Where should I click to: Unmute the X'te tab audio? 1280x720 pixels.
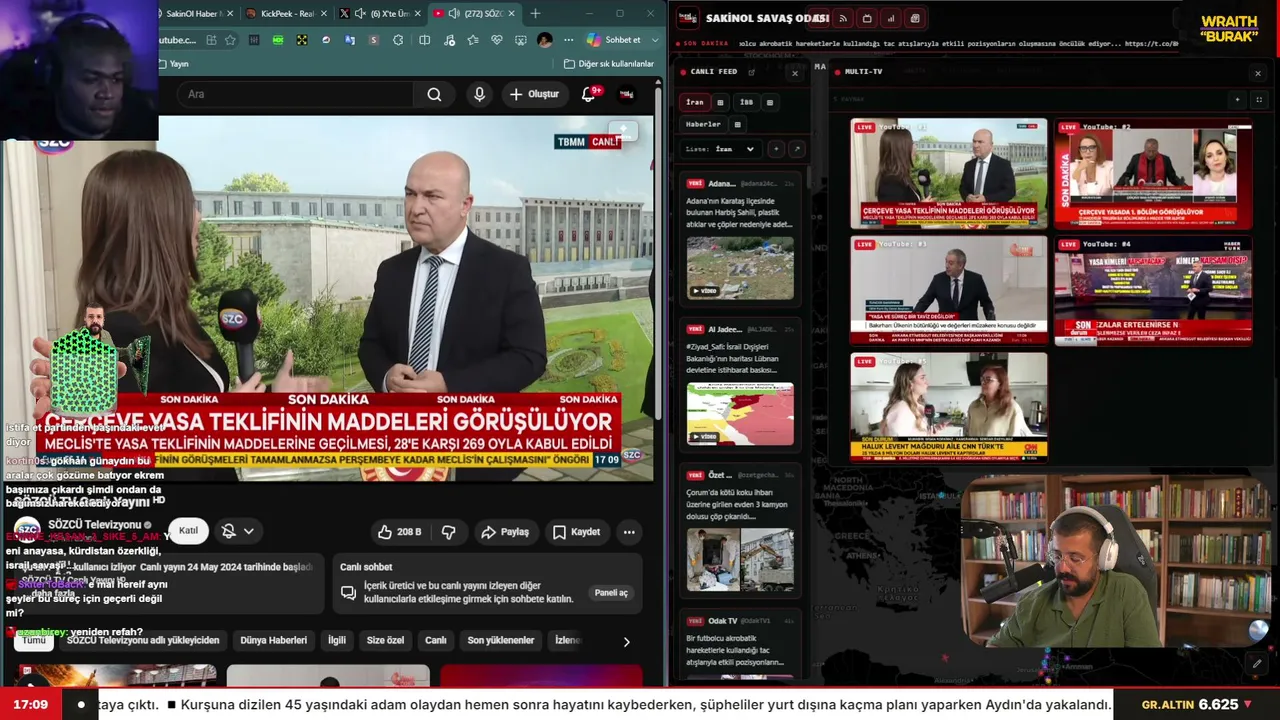(358, 13)
